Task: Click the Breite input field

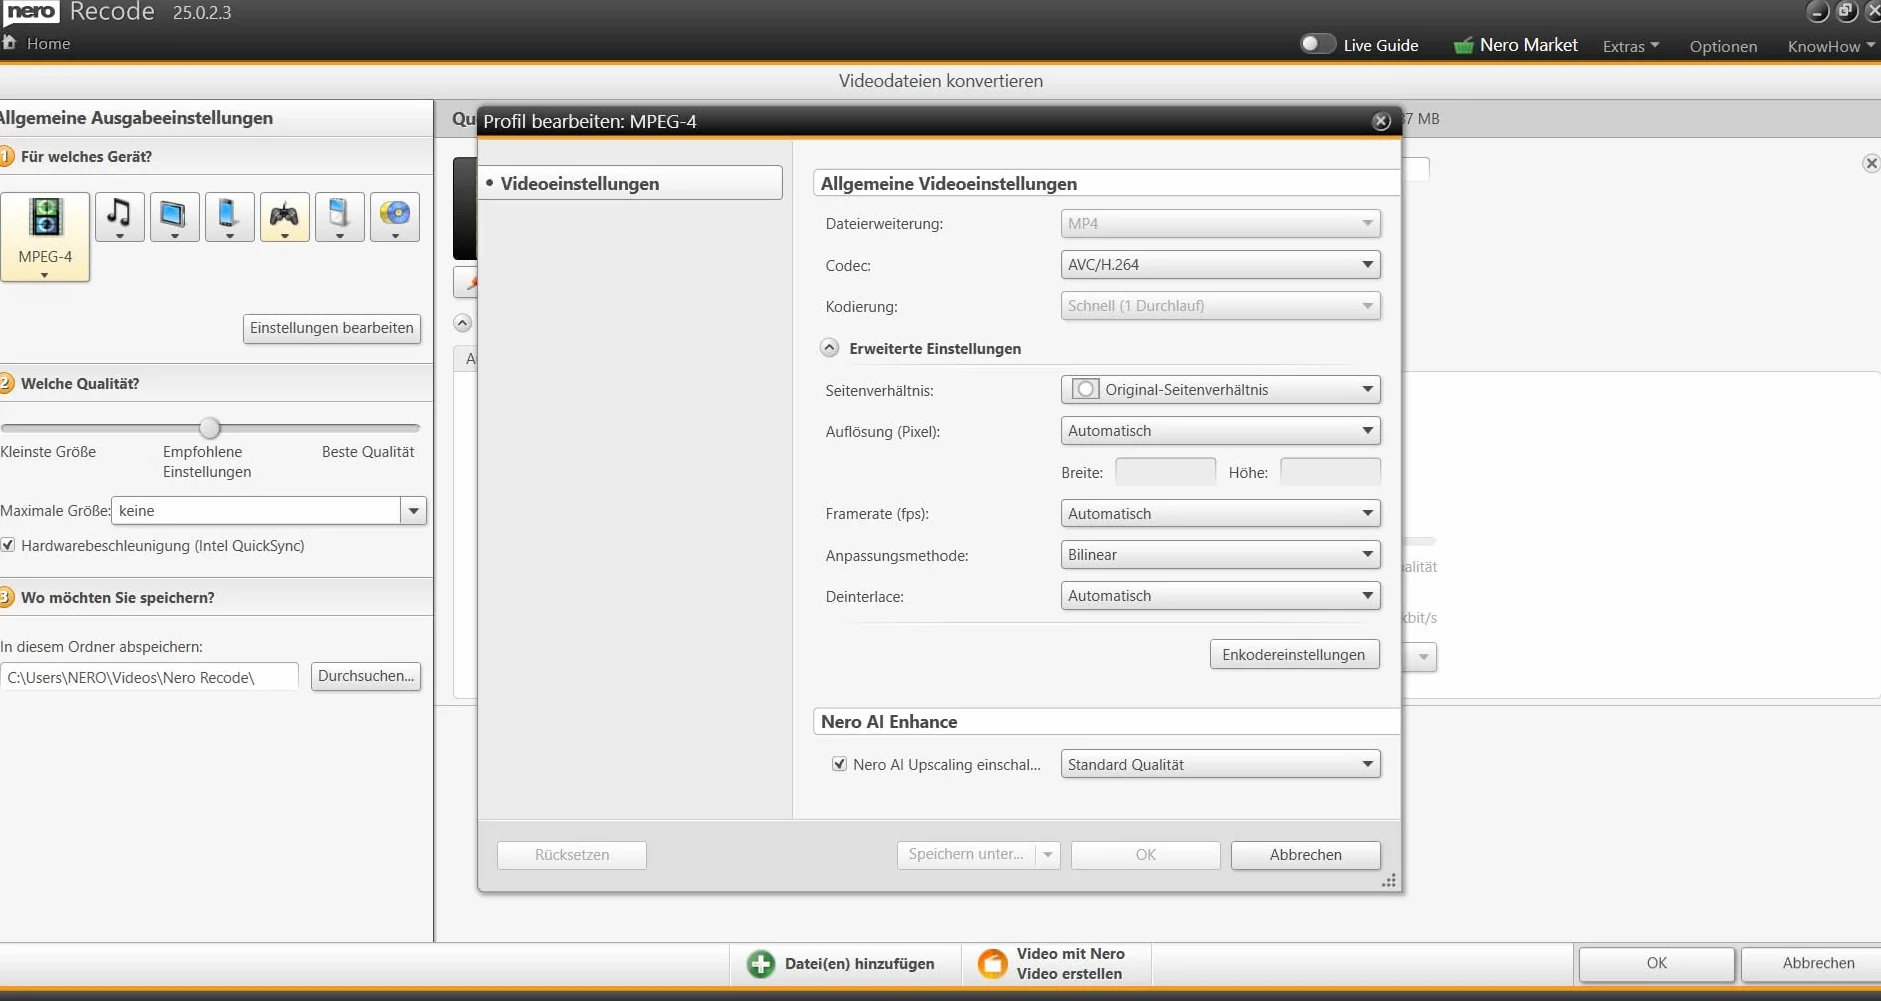Action: (1165, 472)
